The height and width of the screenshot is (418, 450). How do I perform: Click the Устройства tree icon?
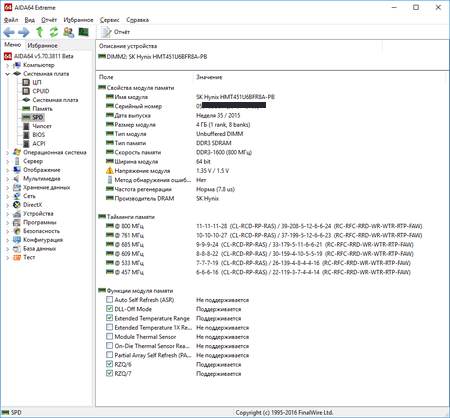(x=17, y=214)
